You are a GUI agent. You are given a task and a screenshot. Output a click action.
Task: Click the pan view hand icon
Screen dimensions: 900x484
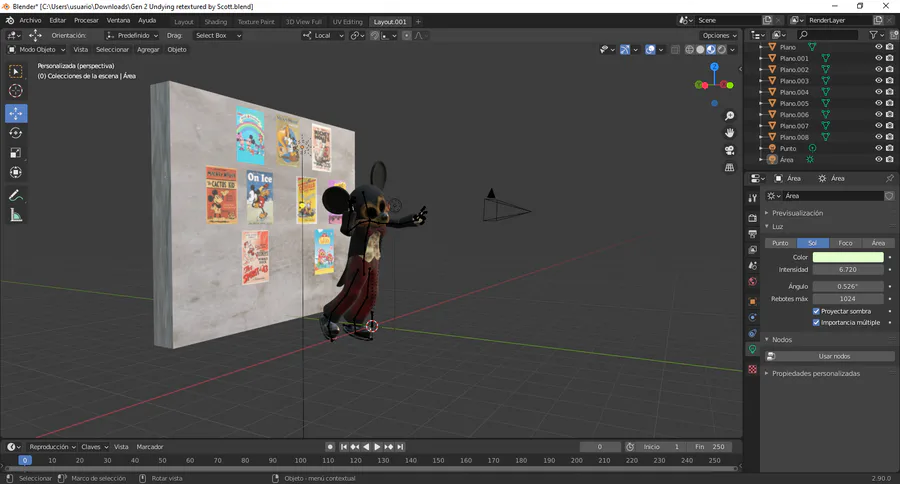[x=730, y=133]
